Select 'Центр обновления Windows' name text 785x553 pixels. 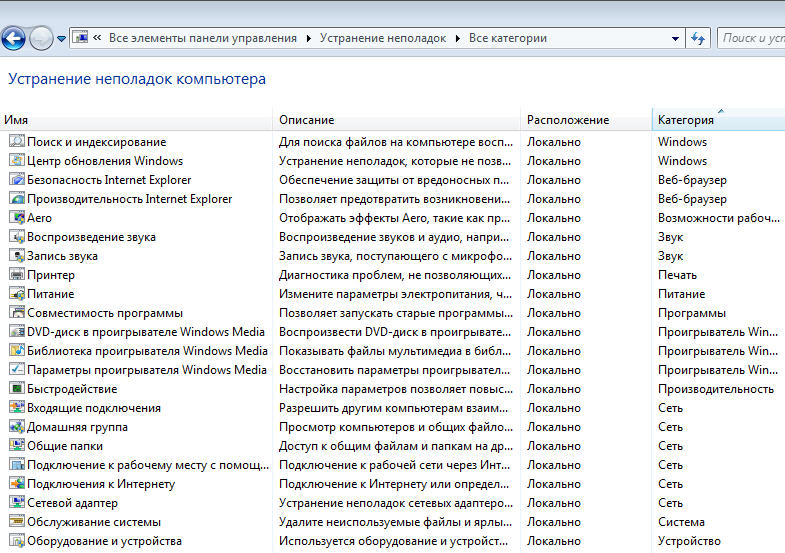[x=105, y=161]
